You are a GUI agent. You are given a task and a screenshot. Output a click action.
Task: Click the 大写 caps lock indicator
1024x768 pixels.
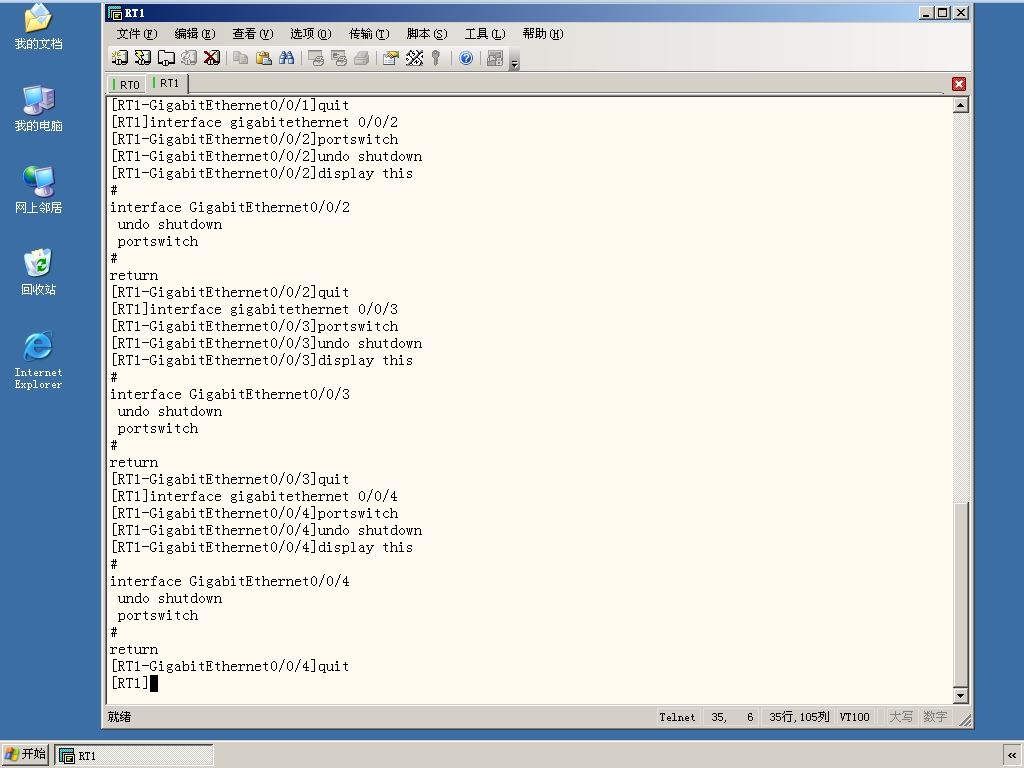901,717
